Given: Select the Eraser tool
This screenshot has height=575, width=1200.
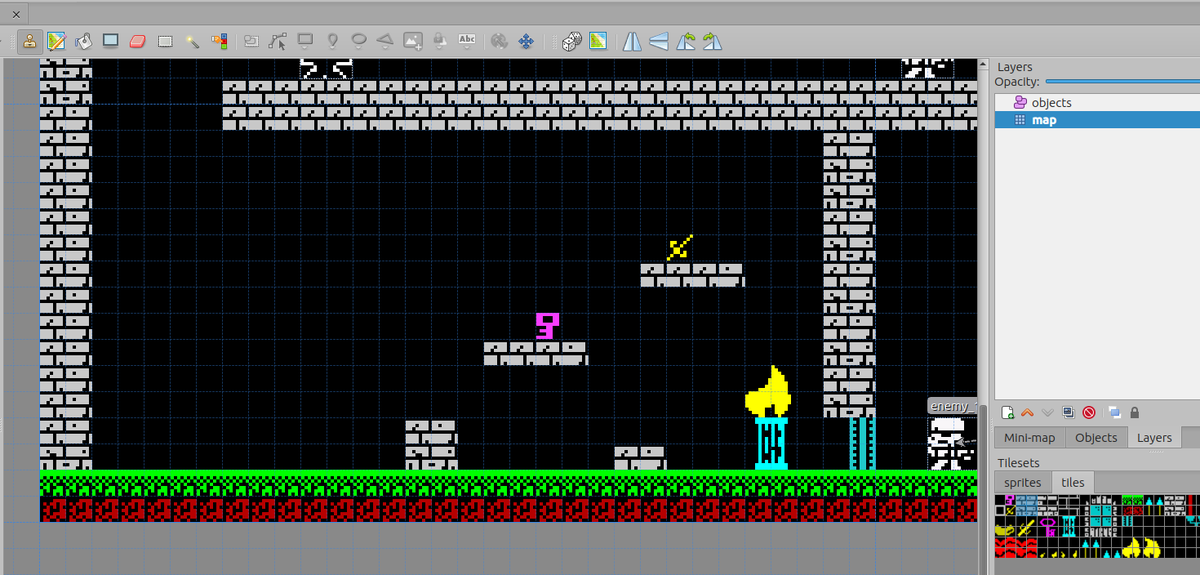Looking at the screenshot, I should pos(138,41).
